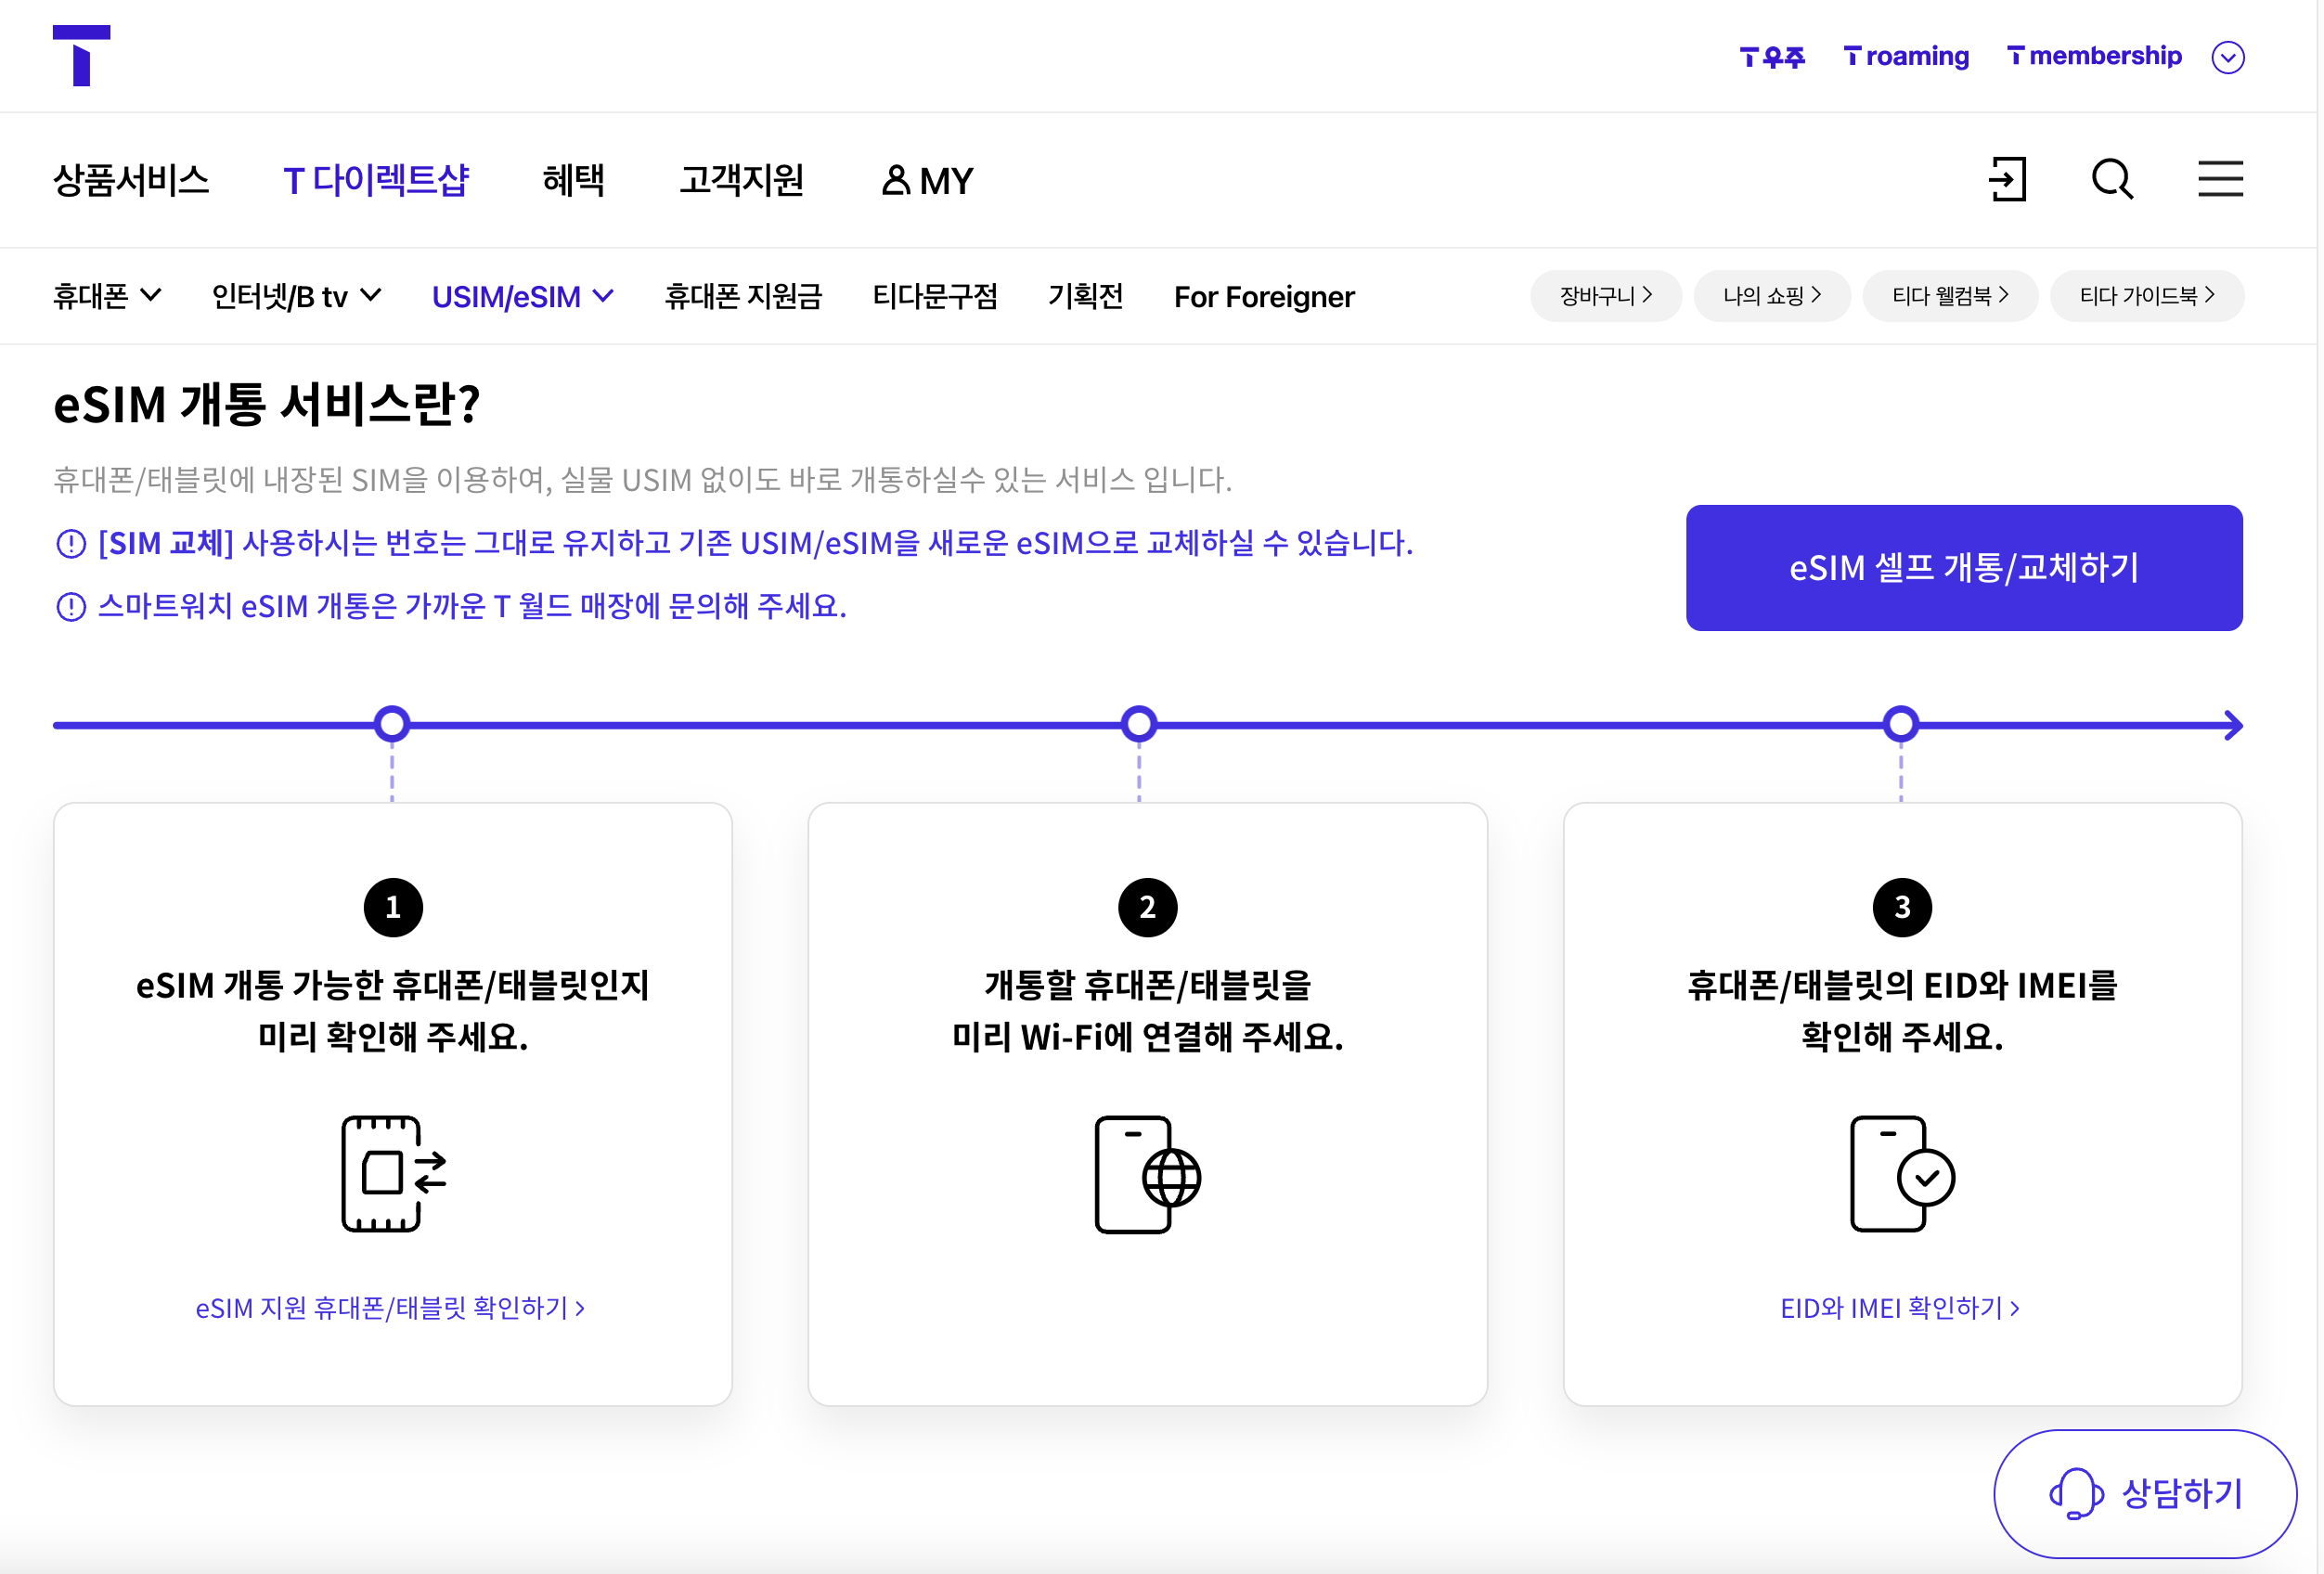Click the phone with checkmark icon

pos(1902,1174)
